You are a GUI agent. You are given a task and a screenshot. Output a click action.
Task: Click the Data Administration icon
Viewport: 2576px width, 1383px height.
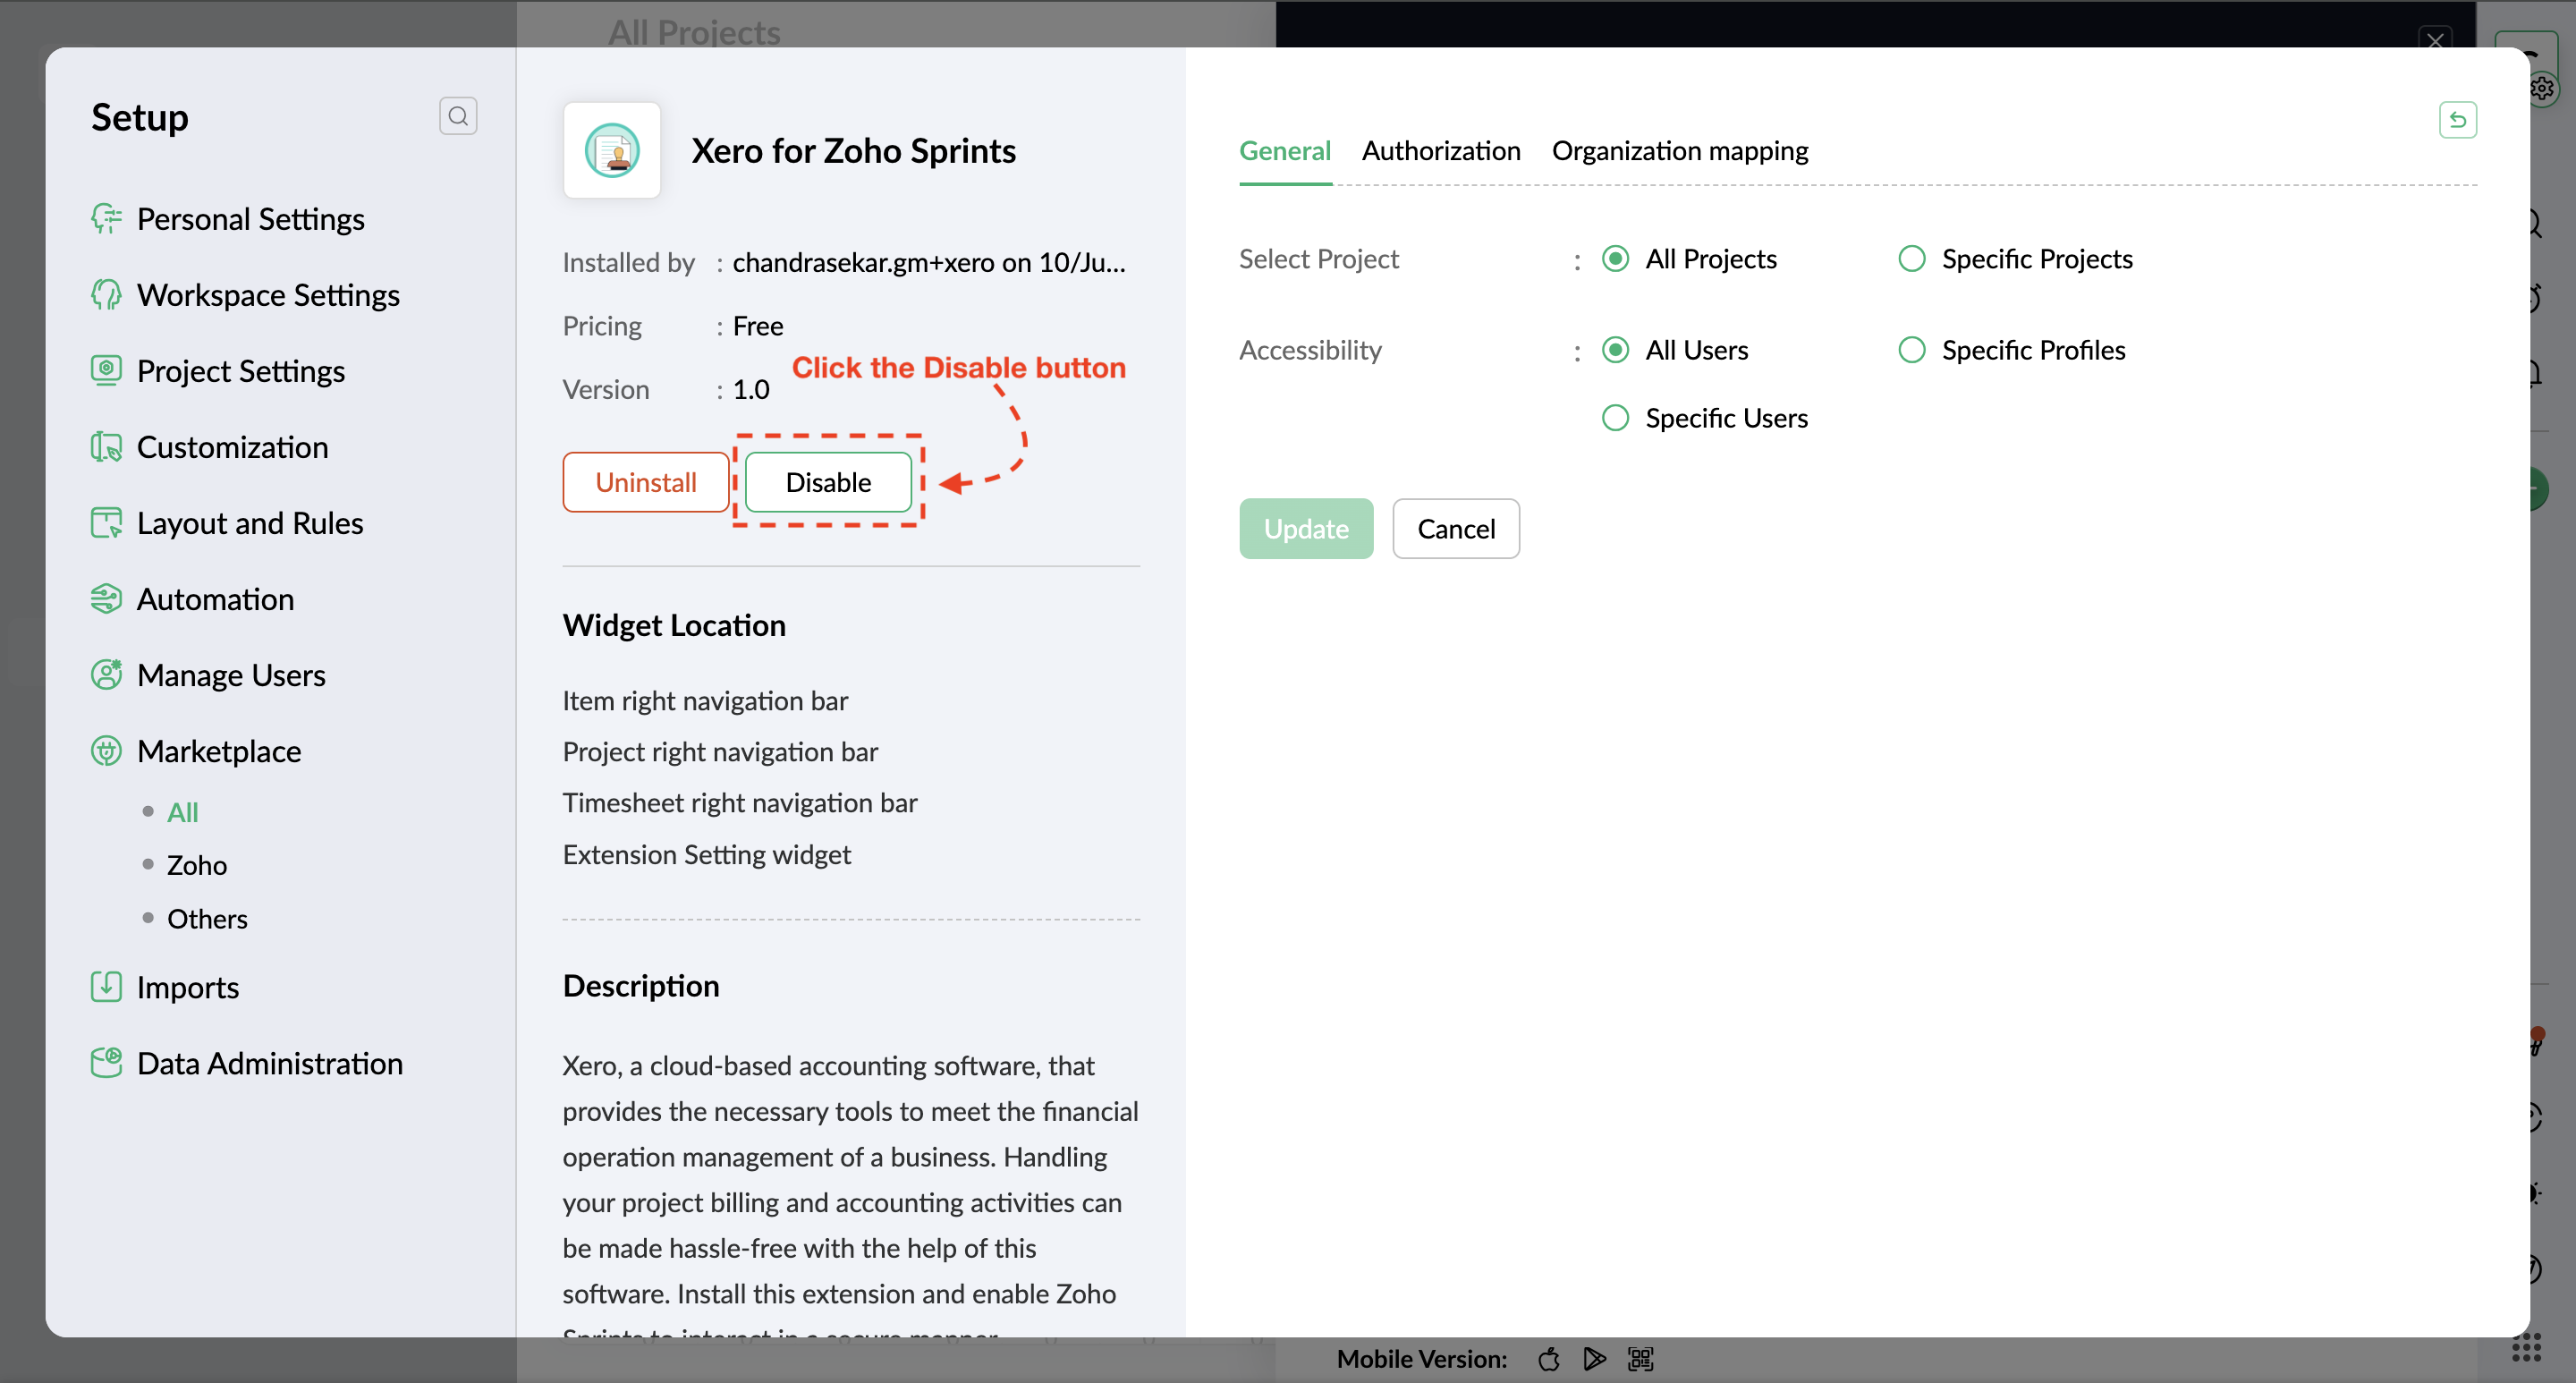pos(106,1062)
